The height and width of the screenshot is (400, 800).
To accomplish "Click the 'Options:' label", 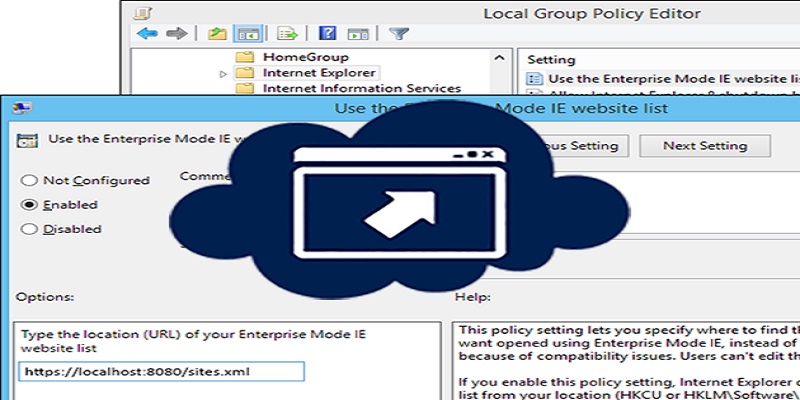I will pos(45,297).
